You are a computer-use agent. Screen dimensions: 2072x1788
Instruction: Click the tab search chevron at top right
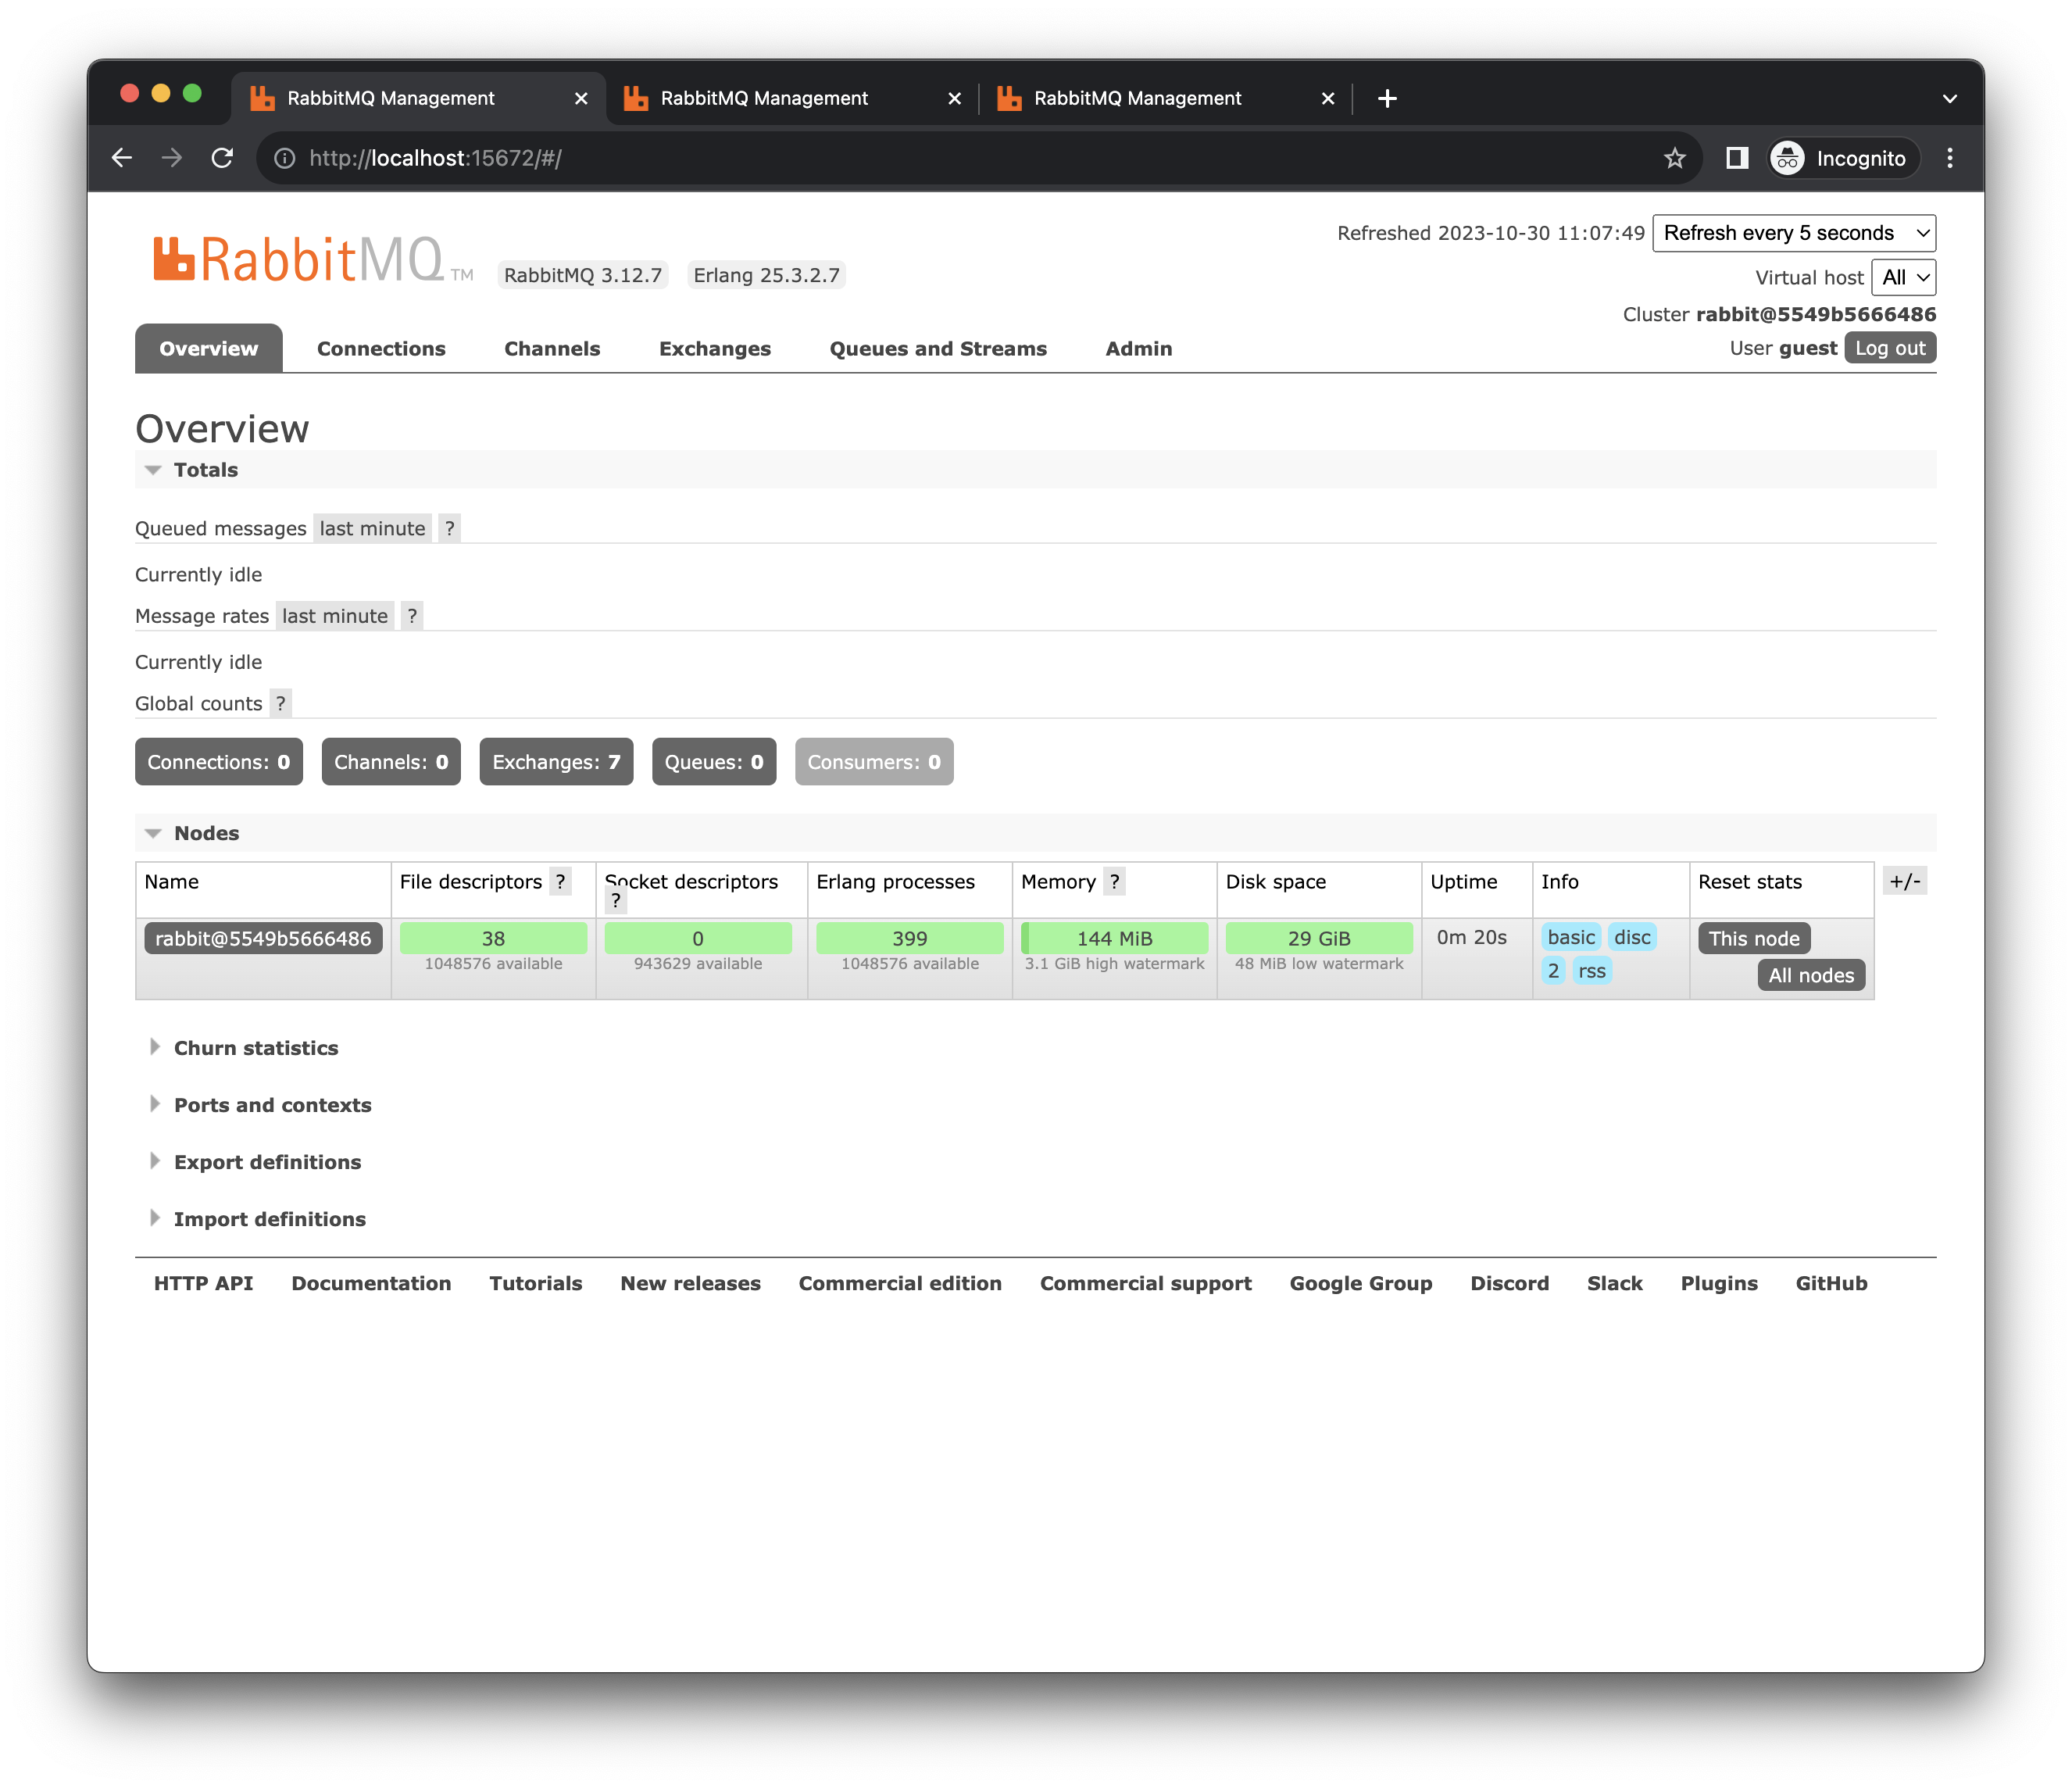(1950, 98)
